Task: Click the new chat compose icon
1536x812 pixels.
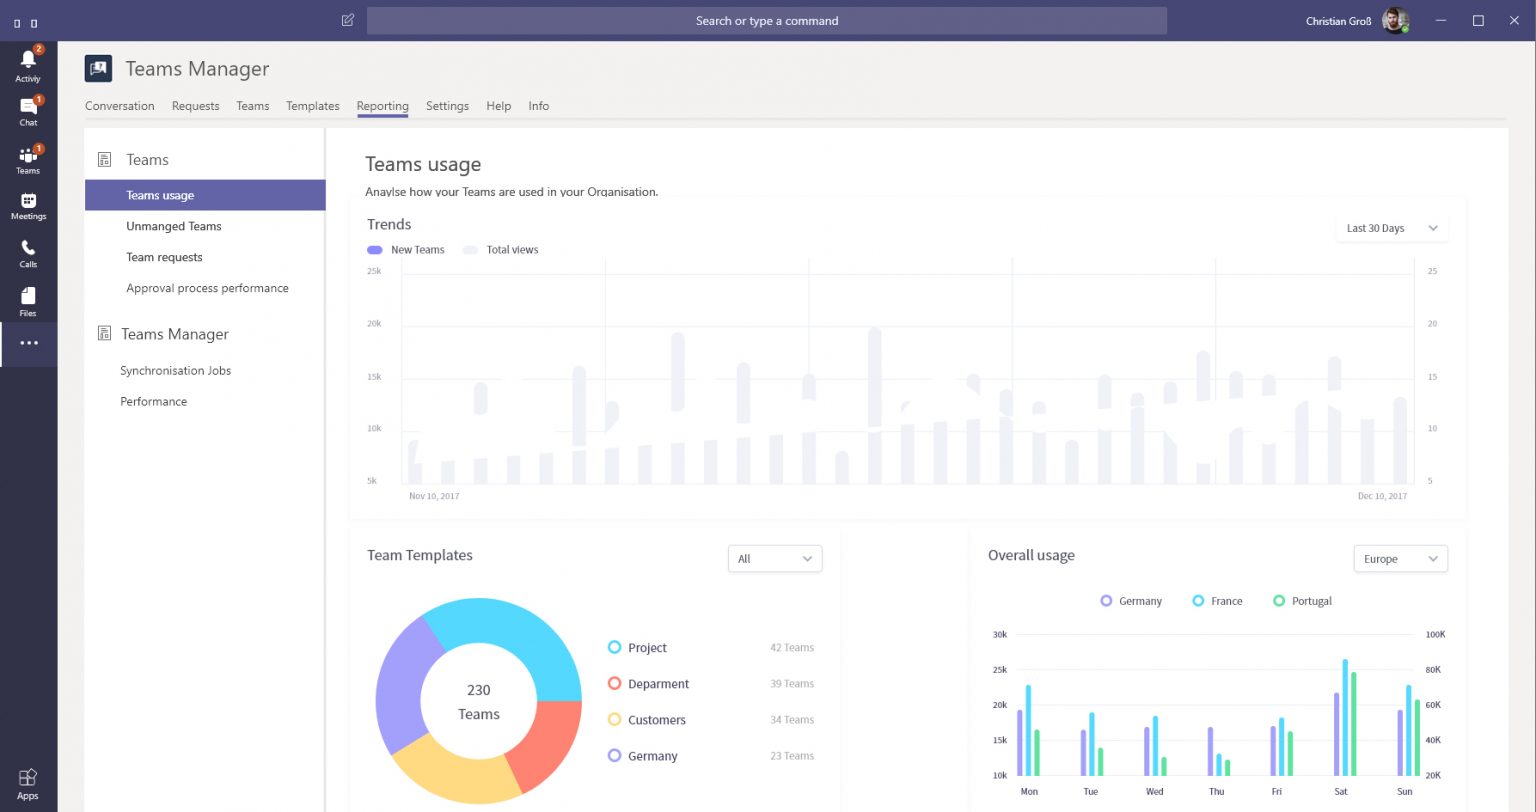Action: [347, 20]
